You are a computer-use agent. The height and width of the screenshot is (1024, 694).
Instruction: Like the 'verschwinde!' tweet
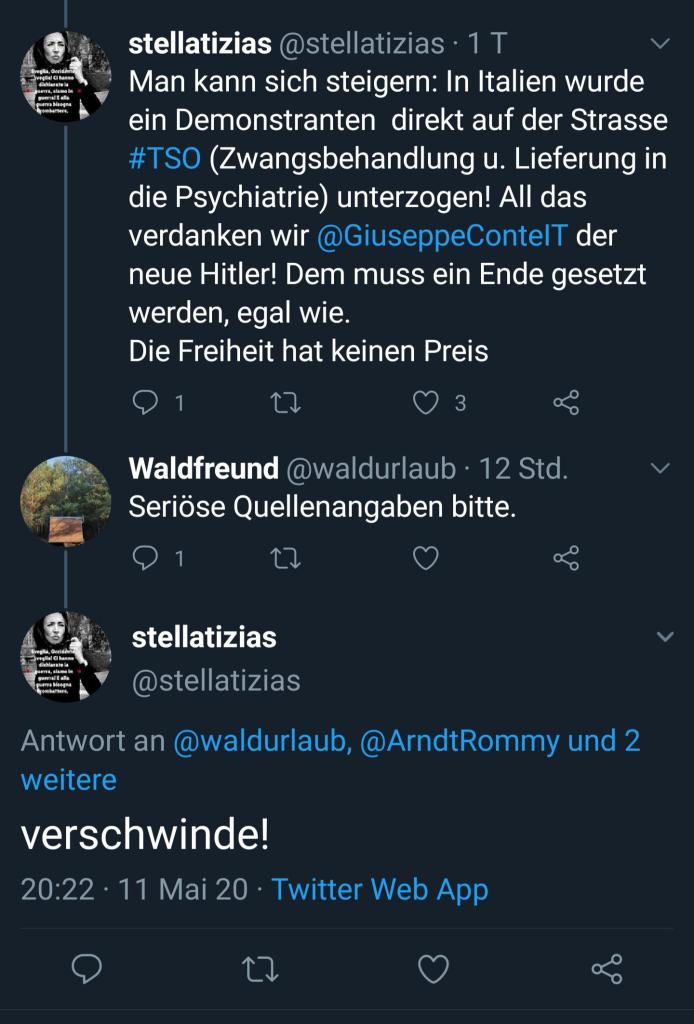pos(433,968)
